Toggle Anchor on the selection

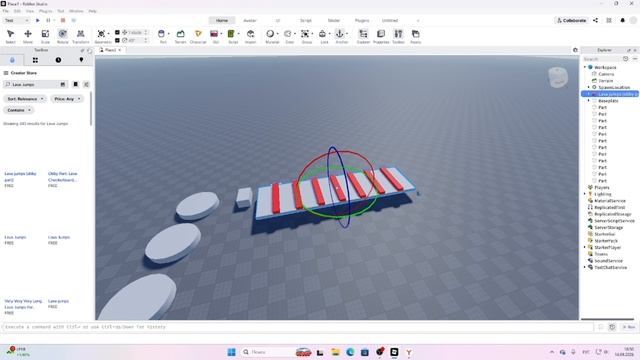340,34
